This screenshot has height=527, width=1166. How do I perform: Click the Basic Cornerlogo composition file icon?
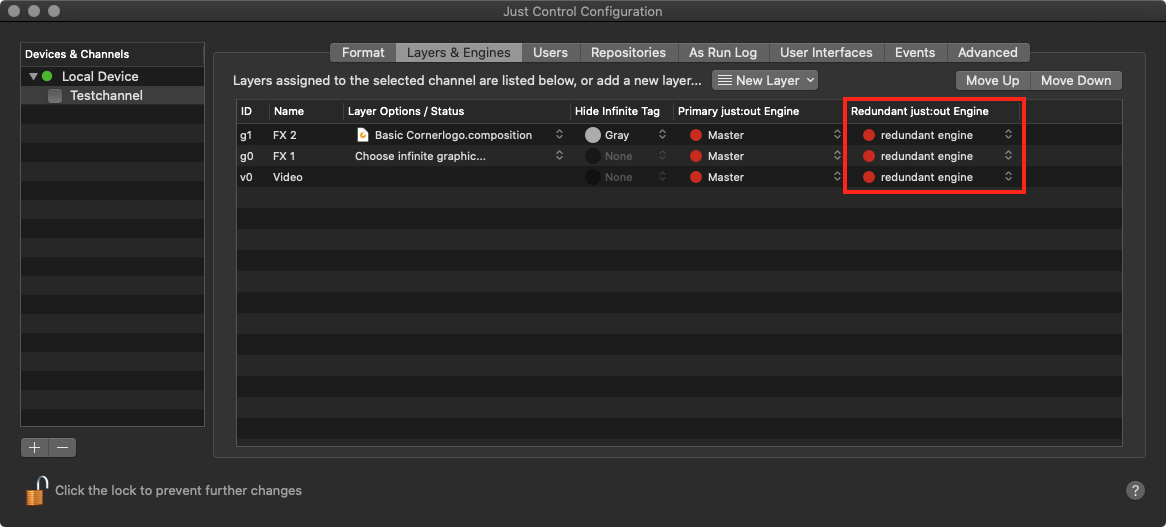pyautogui.click(x=363, y=135)
